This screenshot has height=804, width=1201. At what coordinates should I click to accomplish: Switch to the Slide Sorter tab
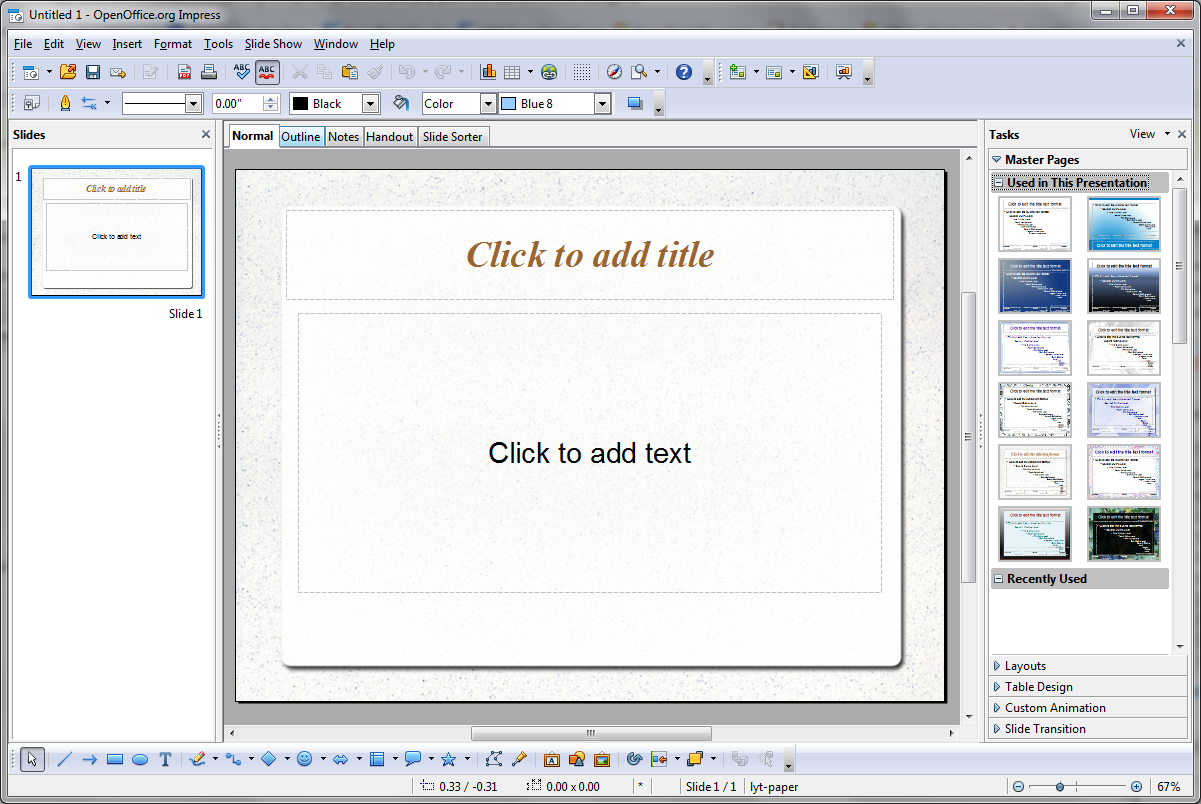pyautogui.click(x=452, y=137)
